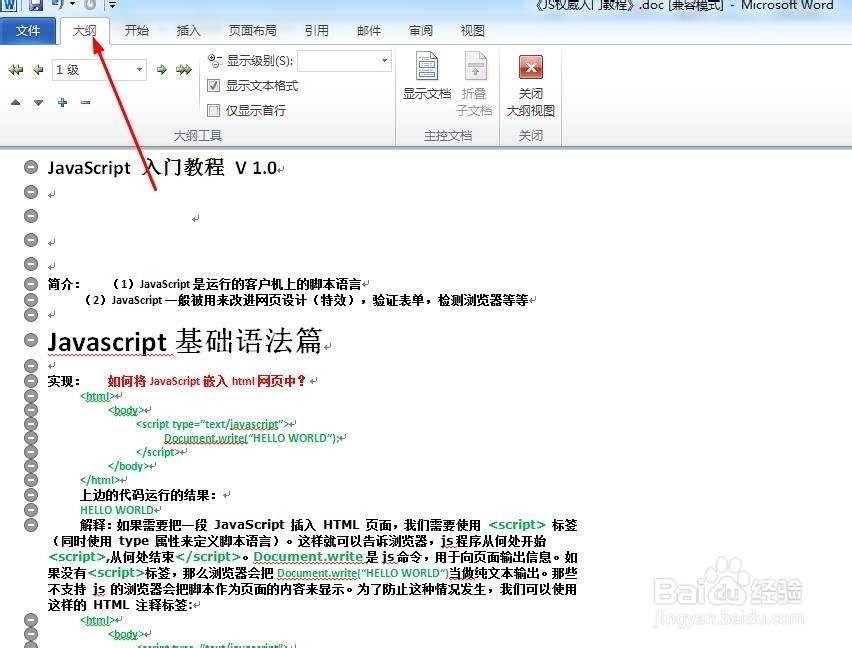Open the 文件 file menu
The width and height of the screenshot is (852, 648).
[28, 31]
